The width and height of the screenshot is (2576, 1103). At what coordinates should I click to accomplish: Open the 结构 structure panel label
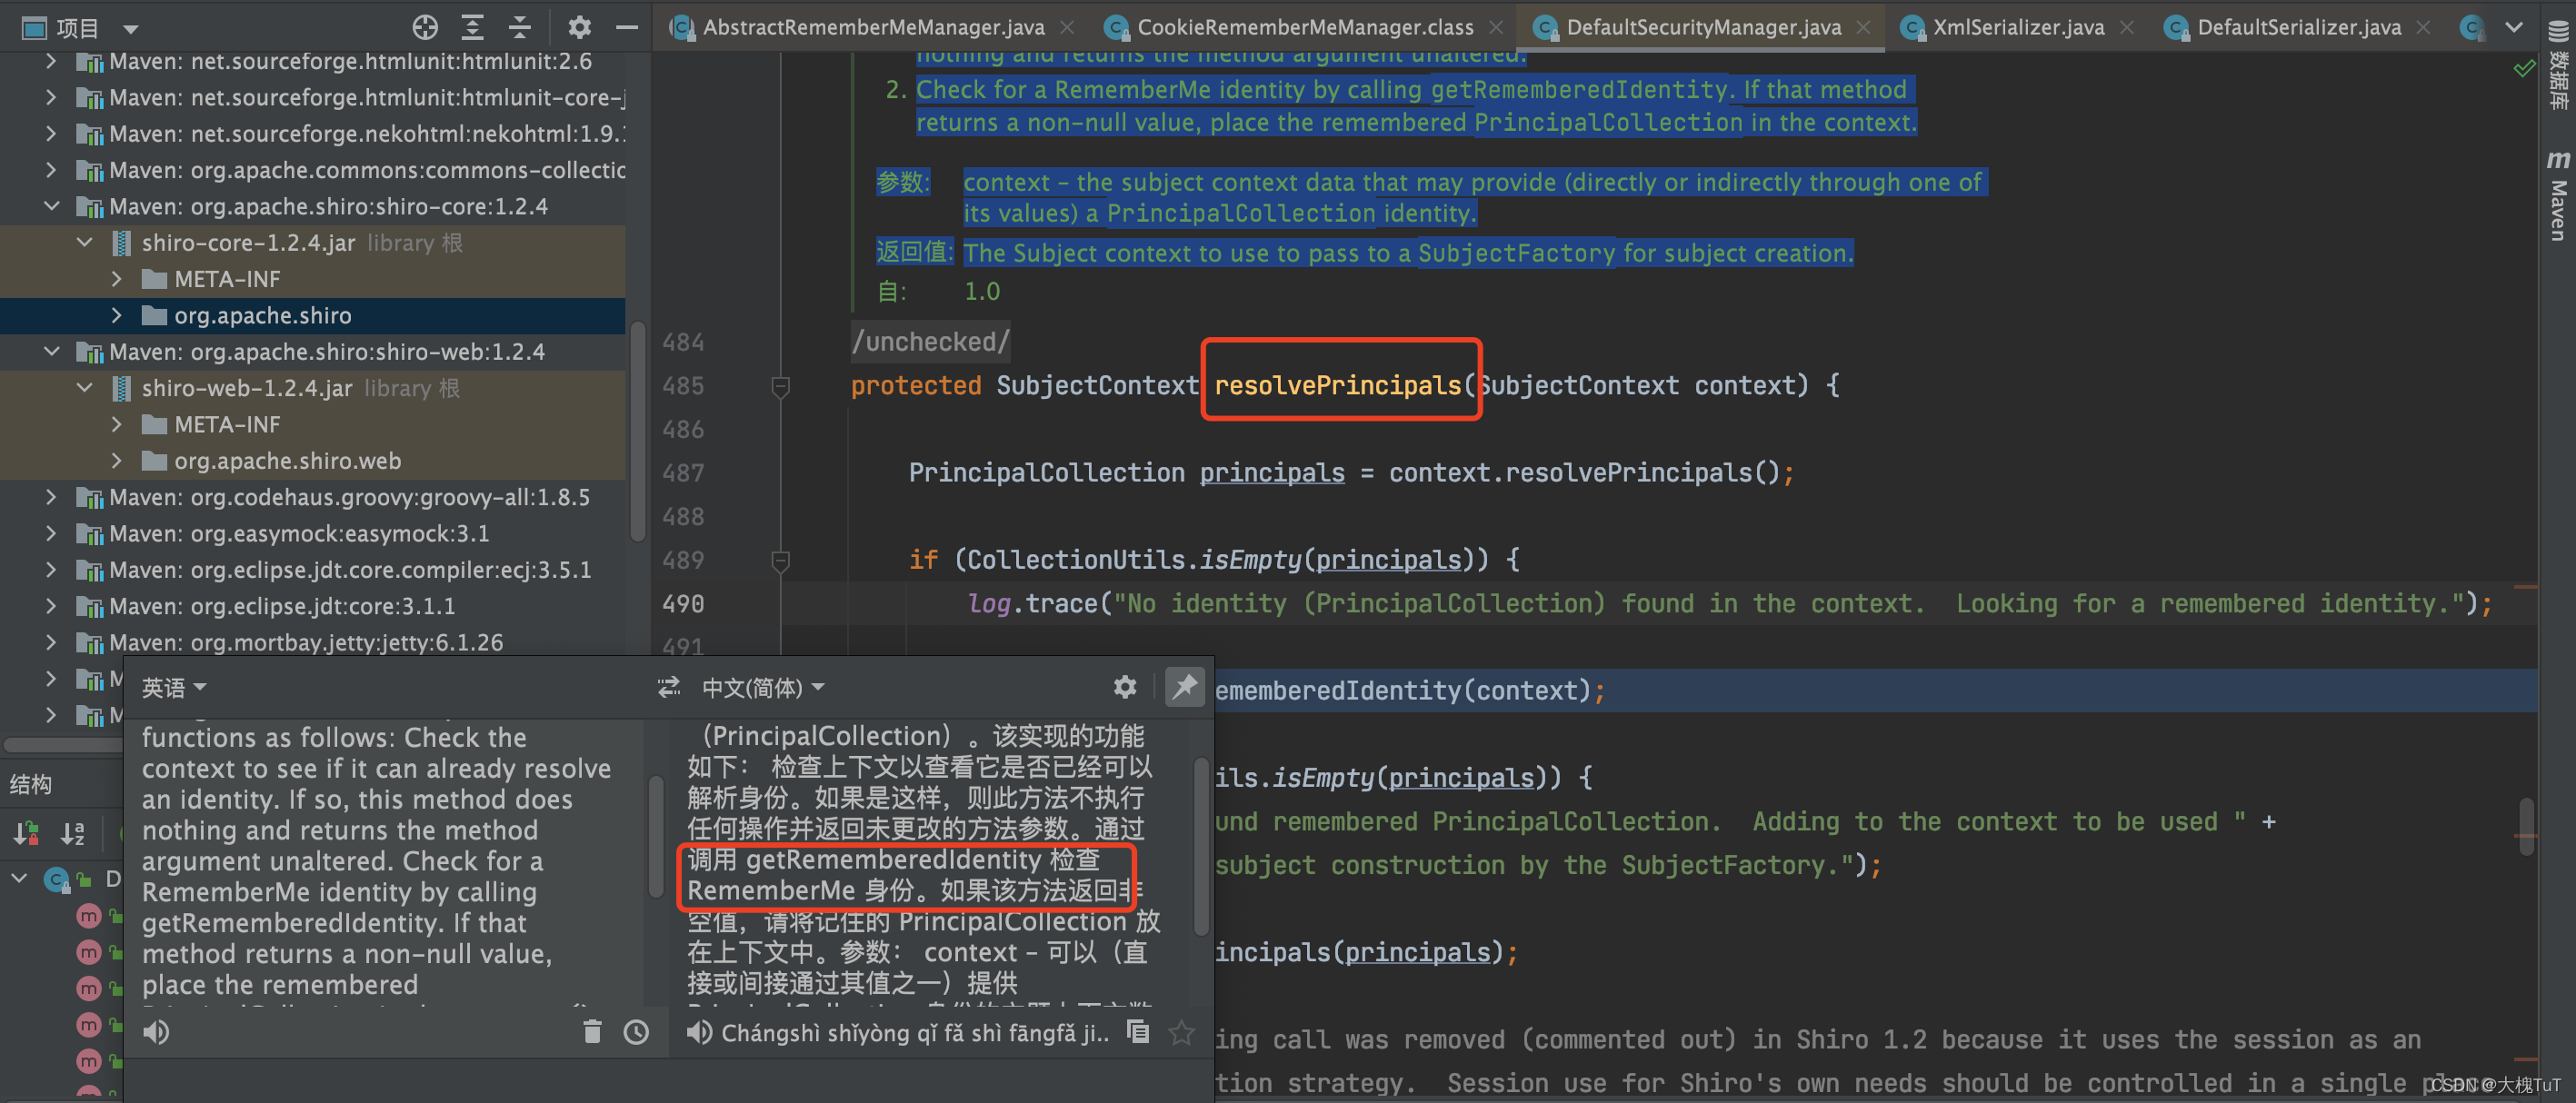pyautogui.click(x=31, y=784)
